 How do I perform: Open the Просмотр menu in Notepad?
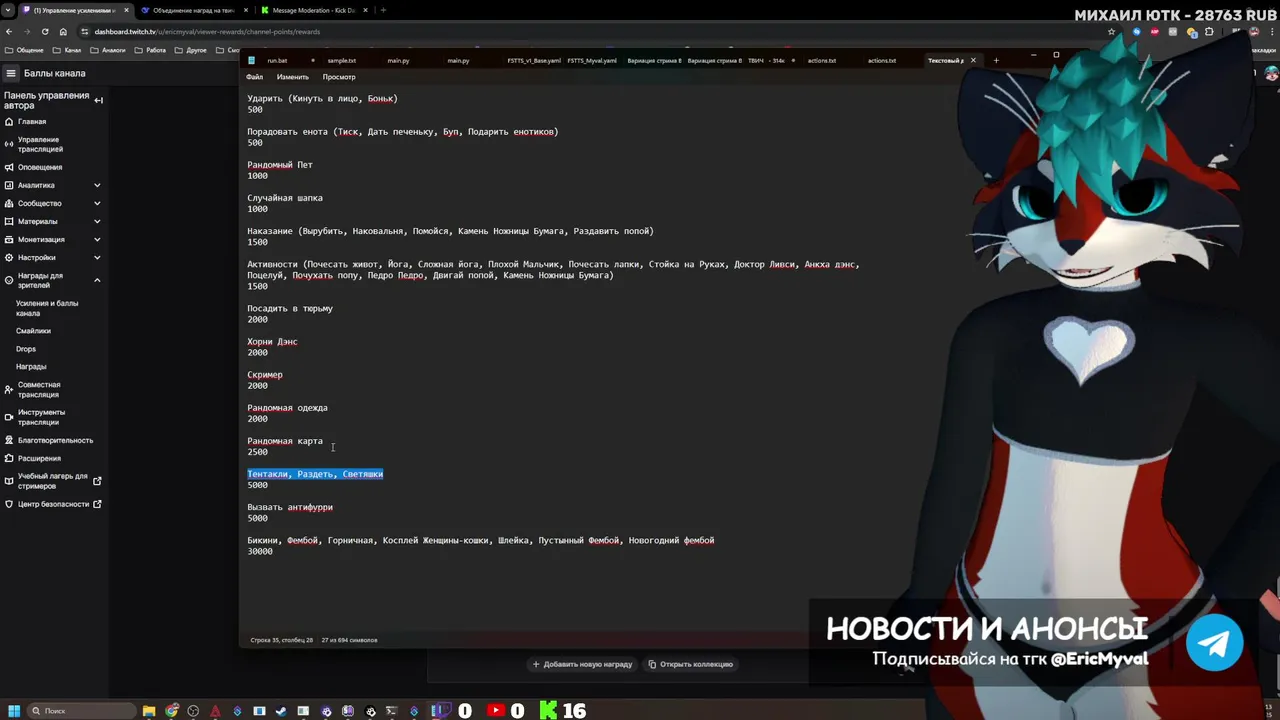click(x=339, y=77)
